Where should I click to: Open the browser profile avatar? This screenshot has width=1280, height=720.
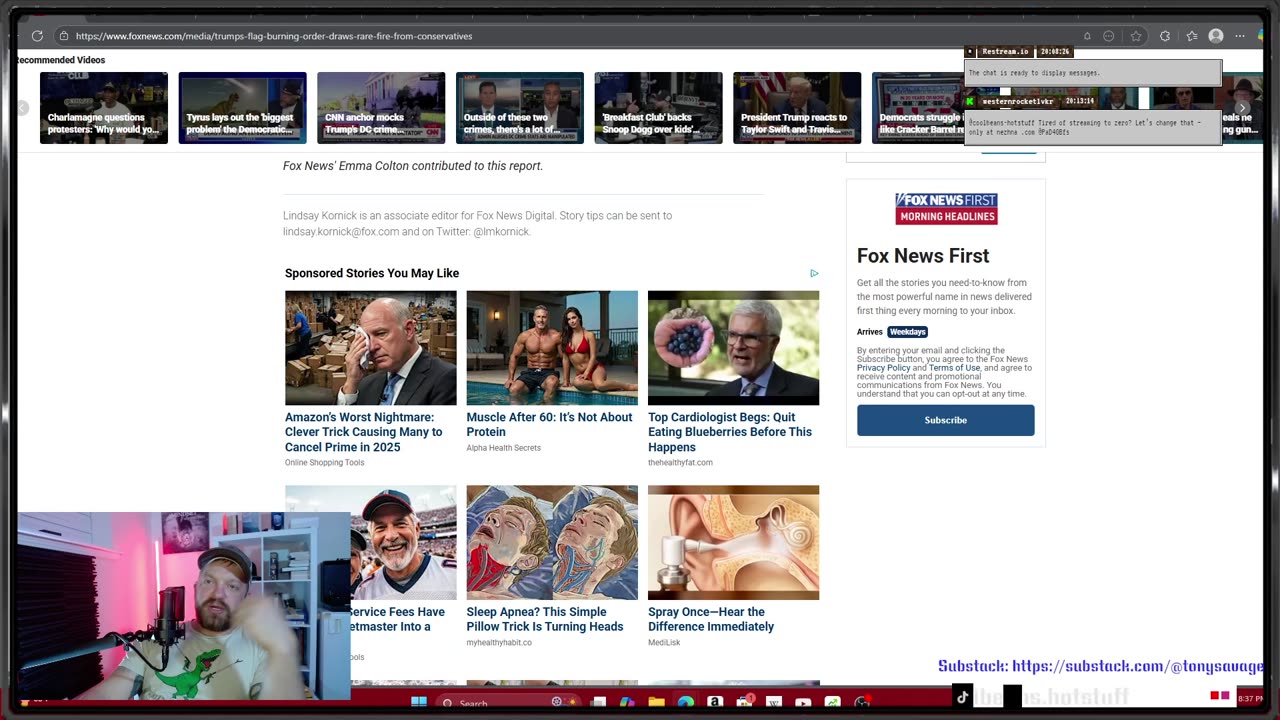(x=1216, y=36)
